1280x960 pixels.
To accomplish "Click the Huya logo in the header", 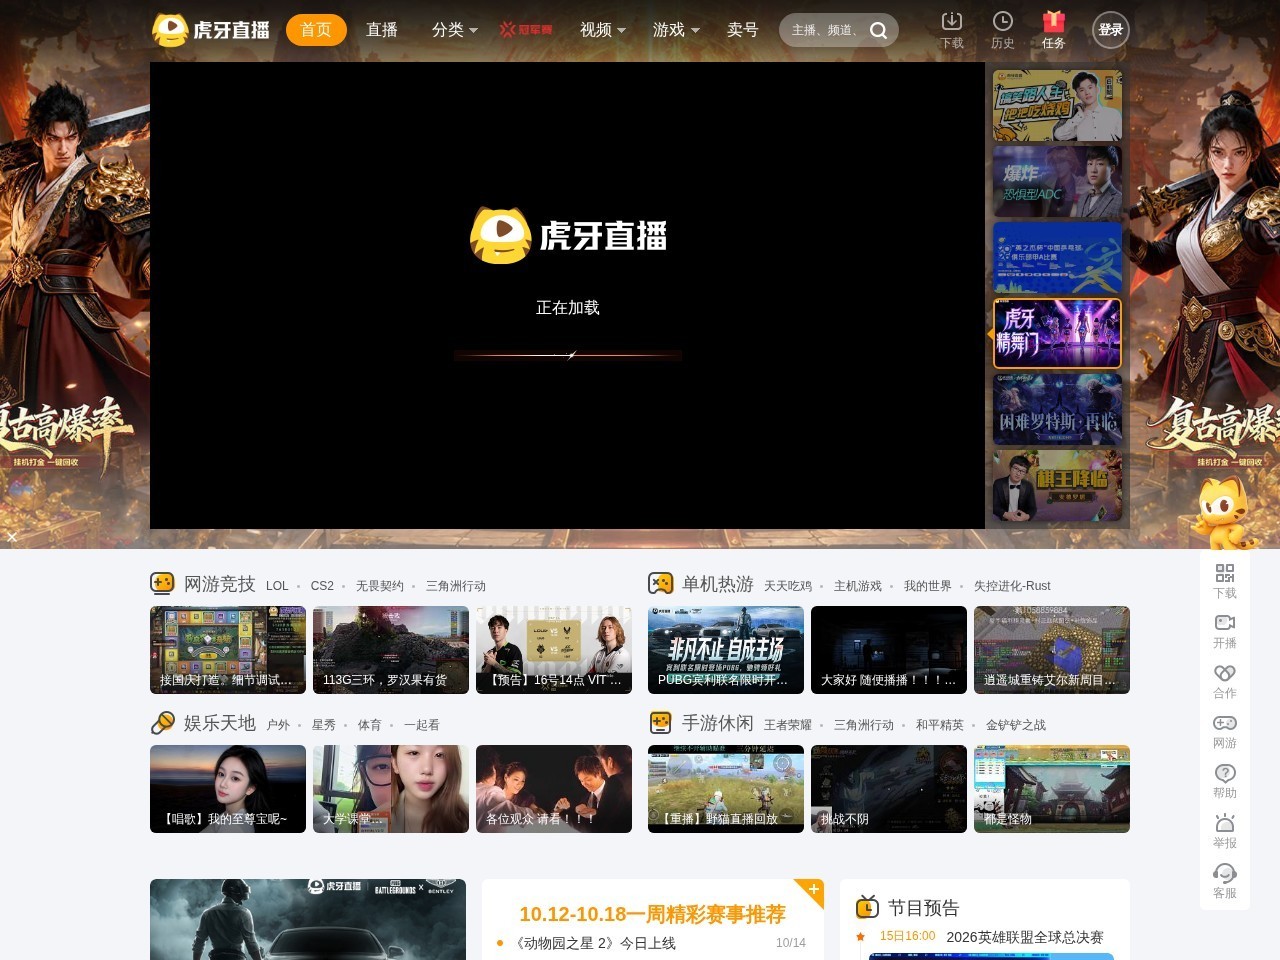I will [211, 30].
